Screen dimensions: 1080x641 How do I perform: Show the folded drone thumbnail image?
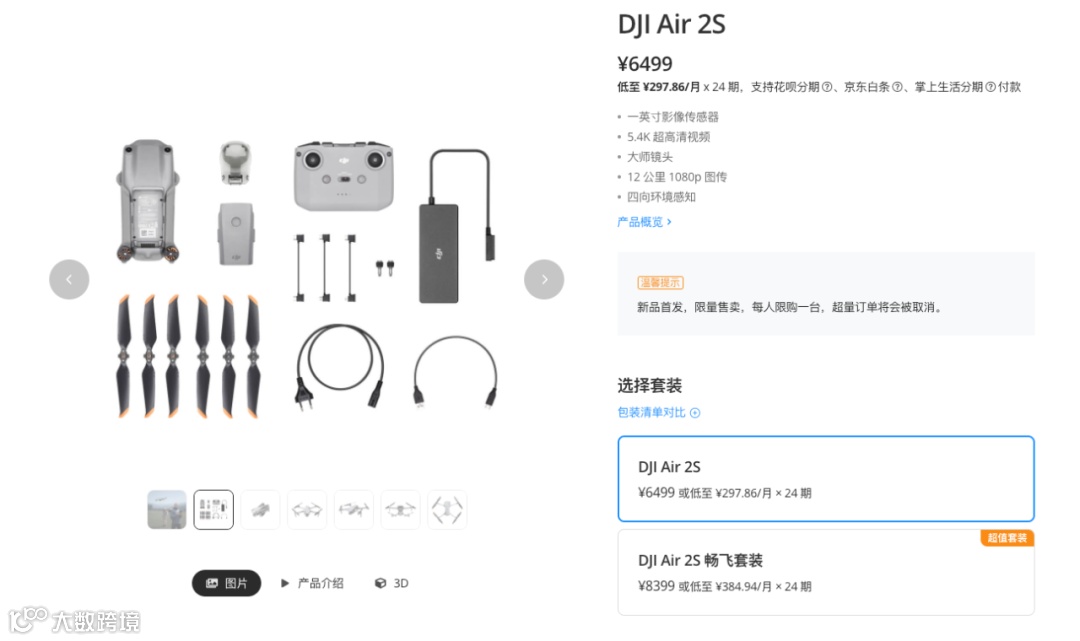pyautogui.click(x=260, y=509)
